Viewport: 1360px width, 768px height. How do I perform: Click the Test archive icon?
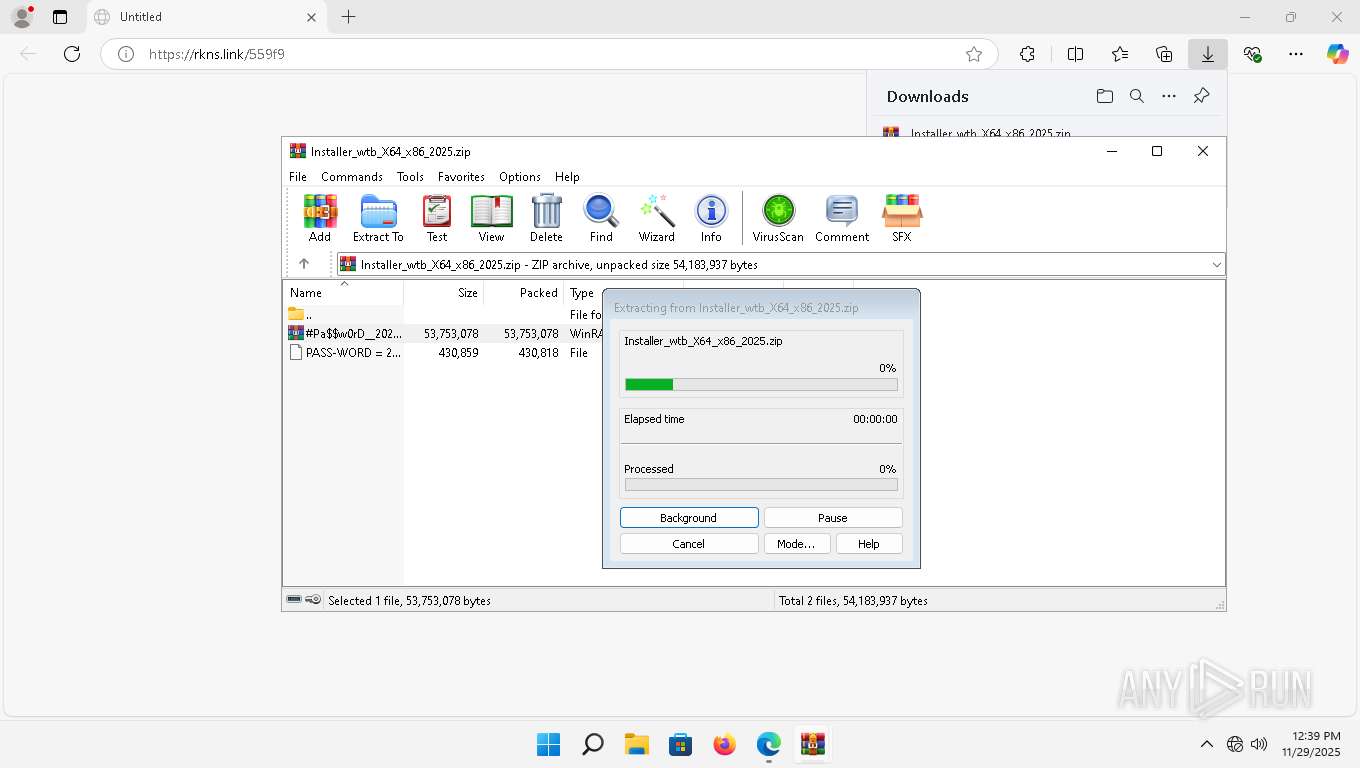coord(437,218)
